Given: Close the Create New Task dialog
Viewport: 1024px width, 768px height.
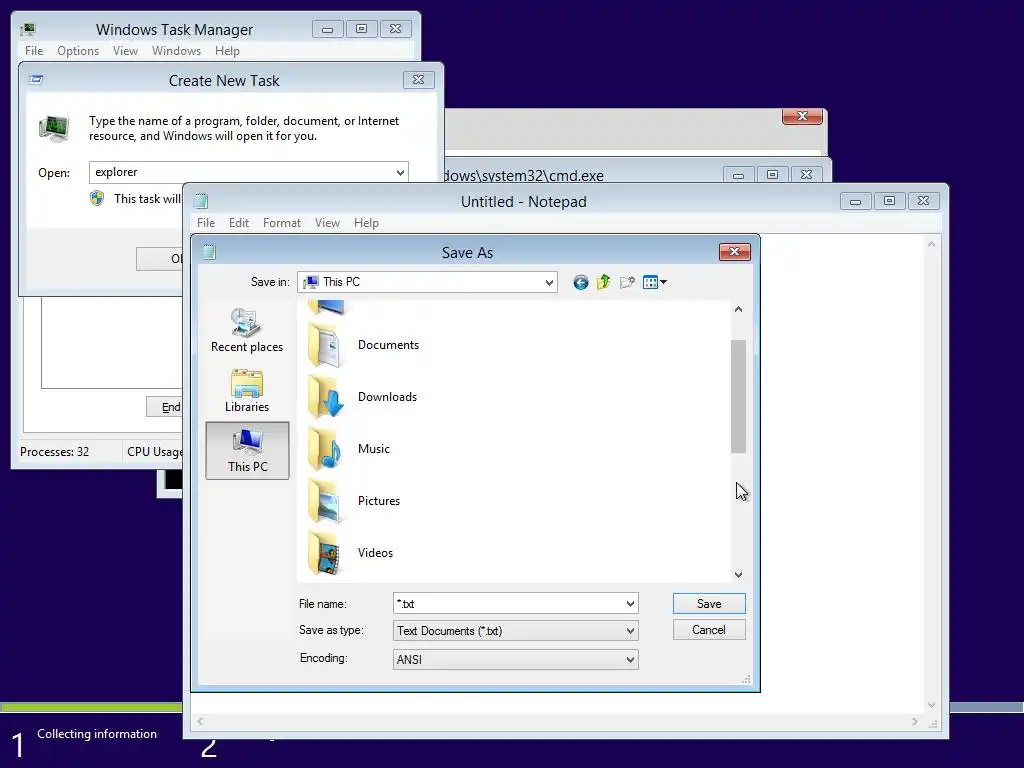Looking at the screenshot, I should pyautogui.click(x=418, y=79).
